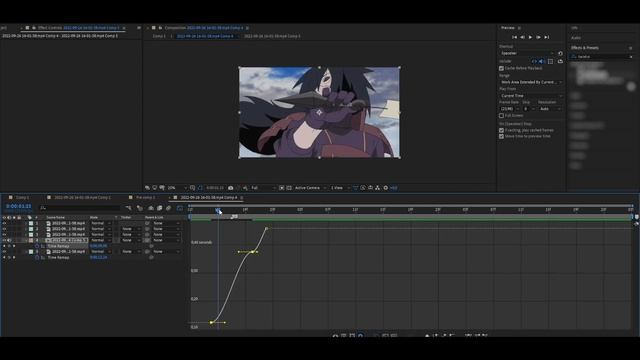Mute the audio of layer 4
Viewport: 640px width, 360px height.
[9, 240]
